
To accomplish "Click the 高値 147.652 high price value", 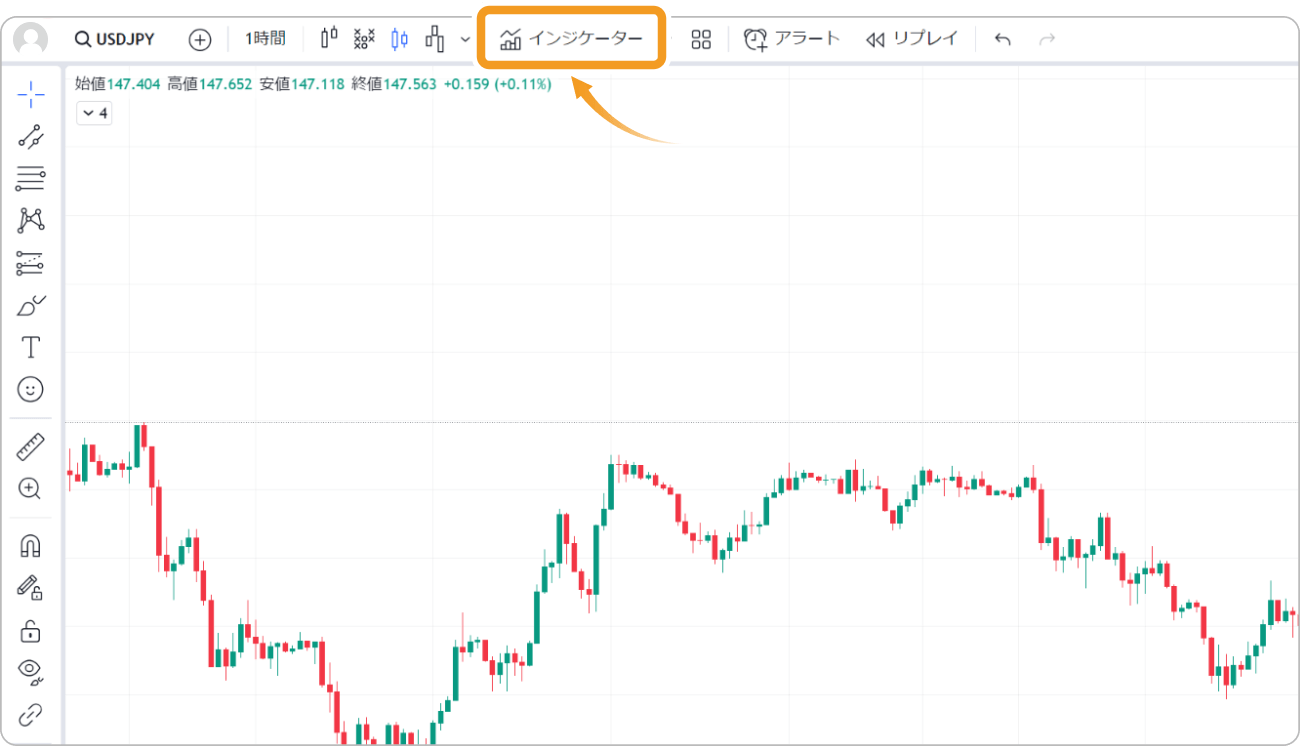I will point(210,84).
